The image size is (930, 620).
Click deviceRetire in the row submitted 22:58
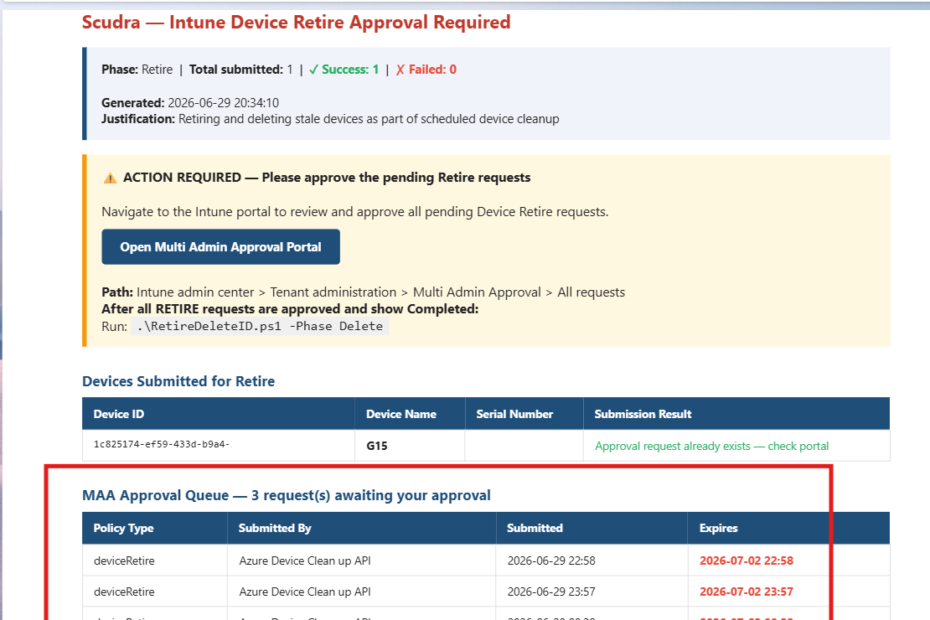click(124, 561)
